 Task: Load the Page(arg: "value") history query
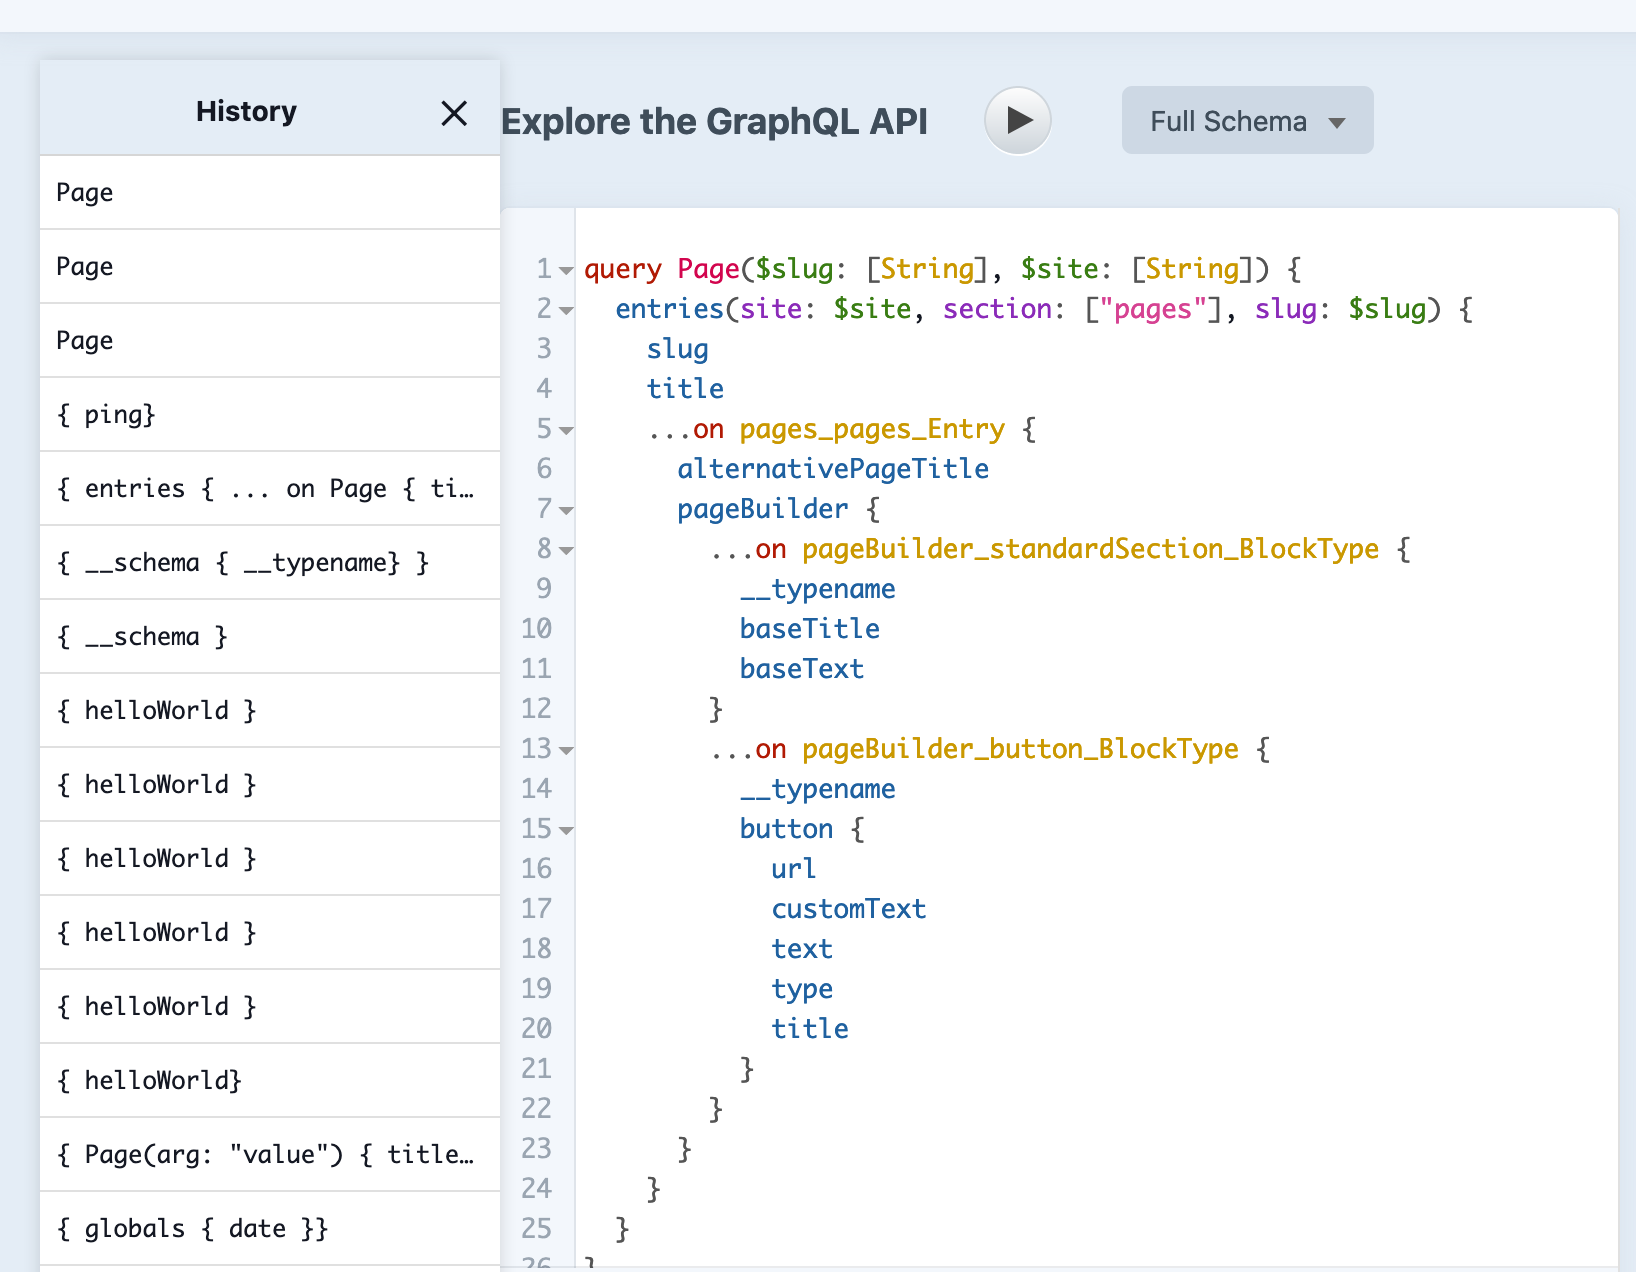270,1154
